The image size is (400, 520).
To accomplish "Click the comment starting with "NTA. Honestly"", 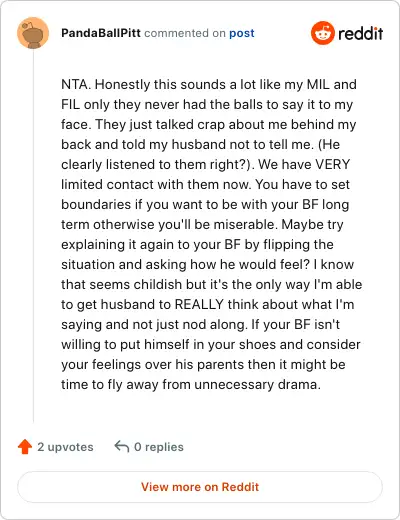I will click(x=212, y=234).
